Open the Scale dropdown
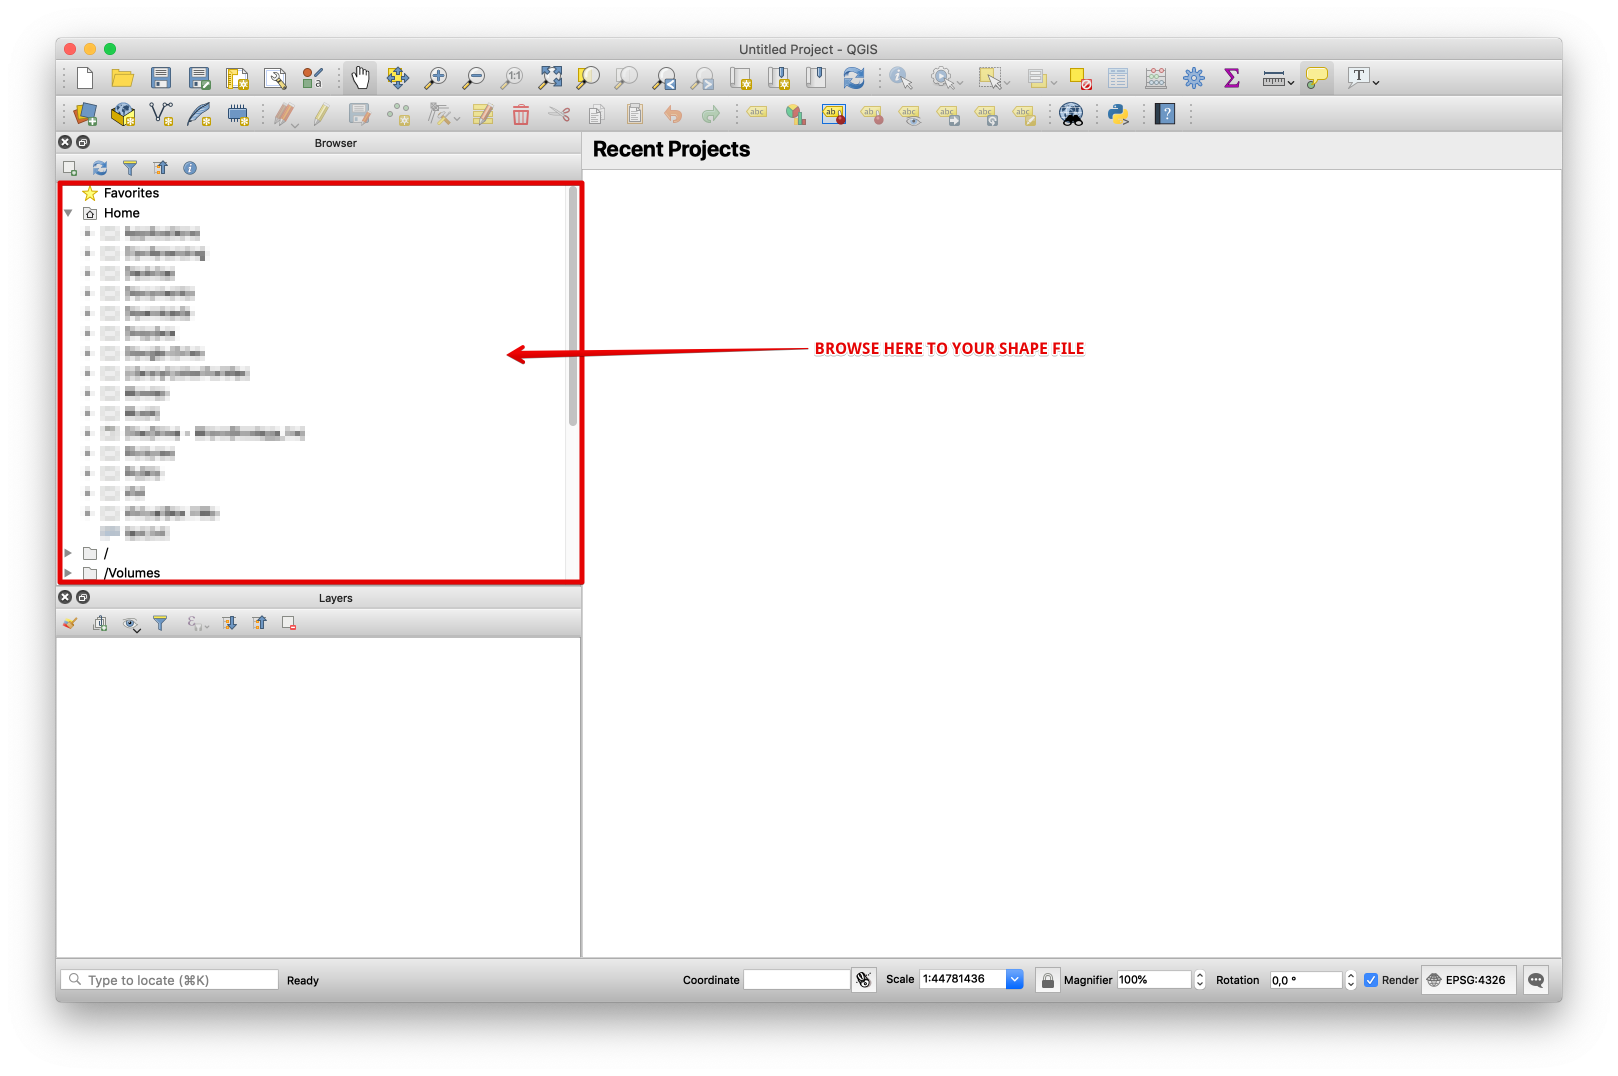 (x=1014, y=978)
